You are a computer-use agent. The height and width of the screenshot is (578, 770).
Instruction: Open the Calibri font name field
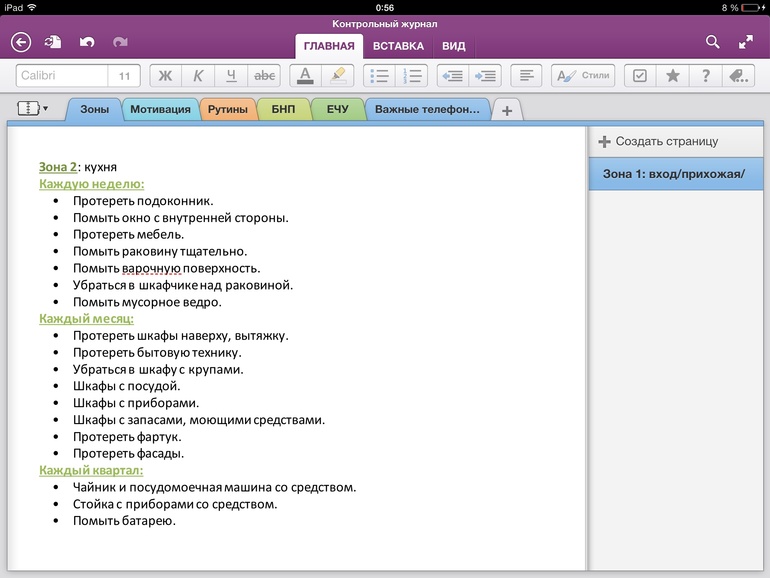coord(62,76)
